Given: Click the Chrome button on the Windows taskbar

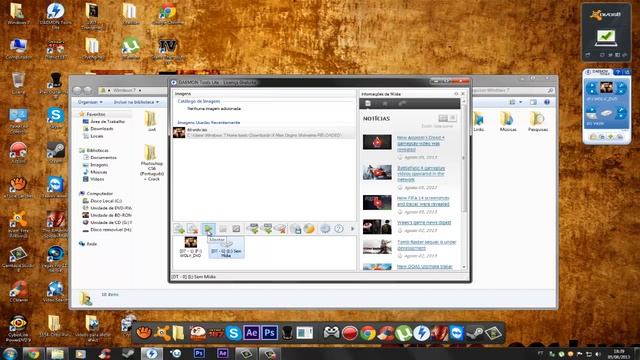Looking at the screenshot, I should click(x=33, y=353).
